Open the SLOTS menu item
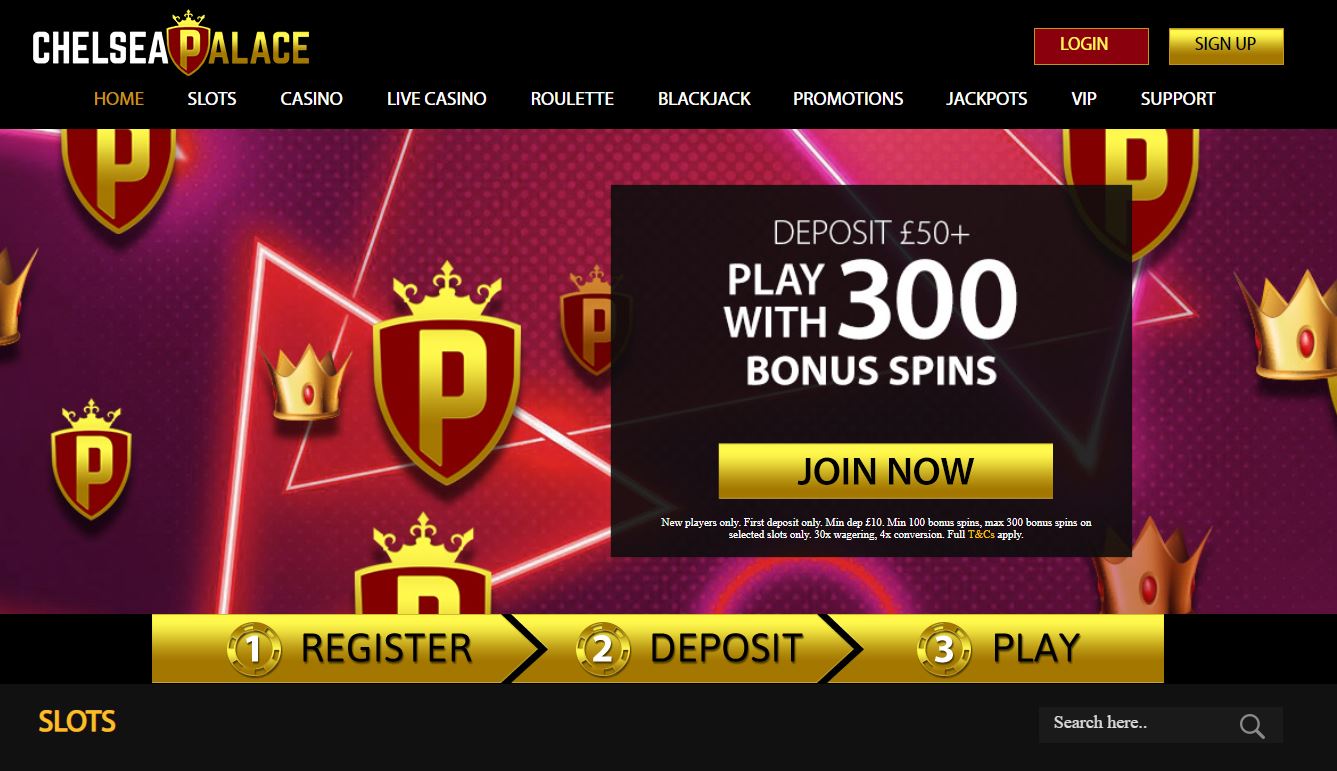 tap(212, 99)
